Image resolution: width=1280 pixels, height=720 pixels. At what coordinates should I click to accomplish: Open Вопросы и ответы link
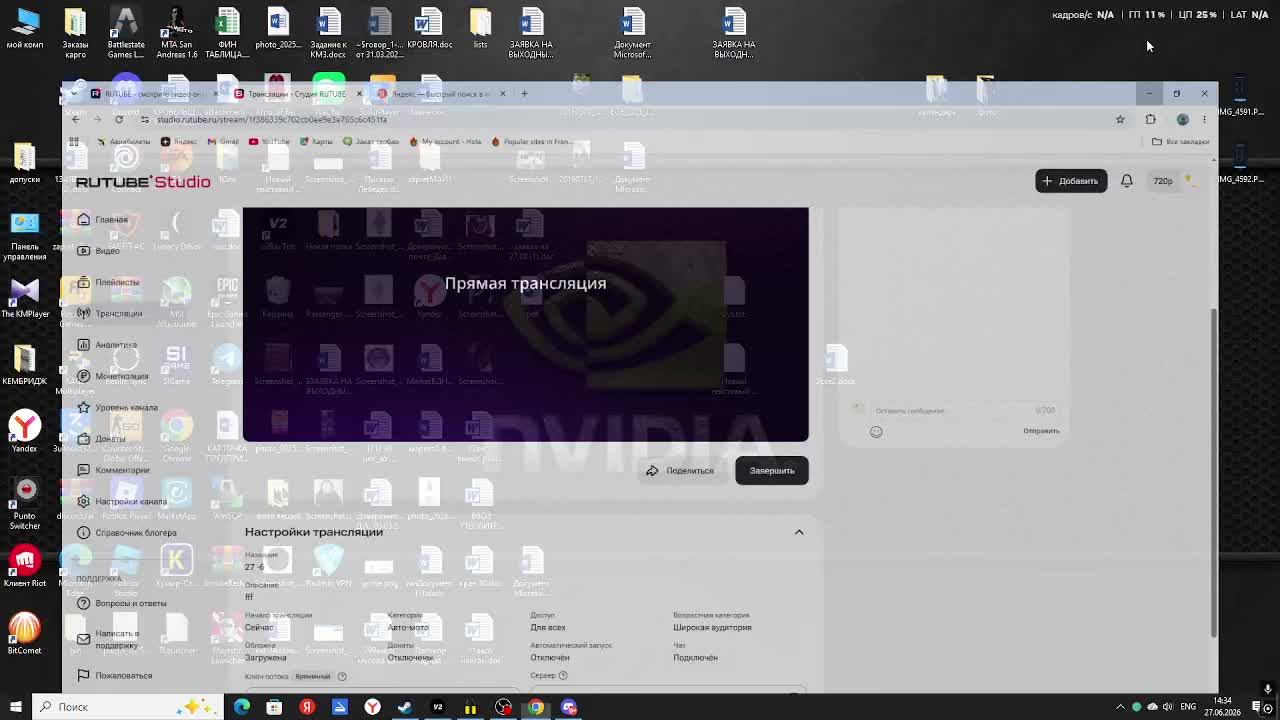(130, 603)
